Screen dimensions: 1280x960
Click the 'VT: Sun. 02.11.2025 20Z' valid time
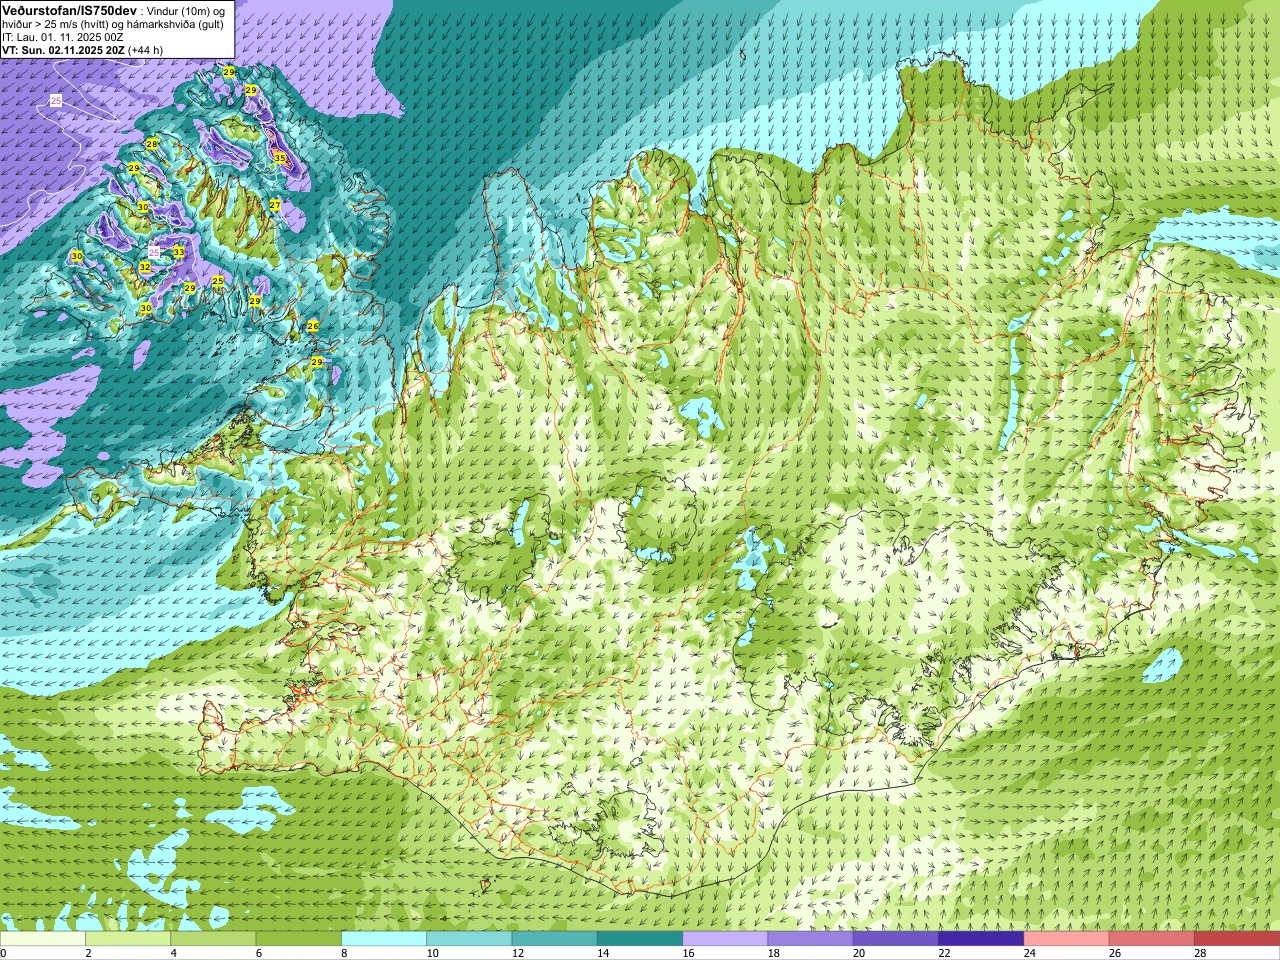[x=63, y=50]
